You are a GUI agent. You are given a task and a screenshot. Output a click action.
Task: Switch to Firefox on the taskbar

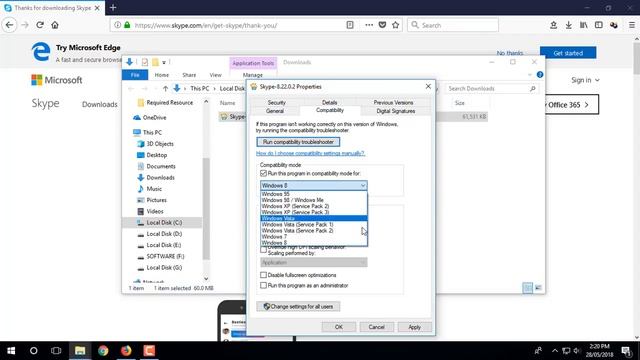pyautogui.click(x=126, y=351)
